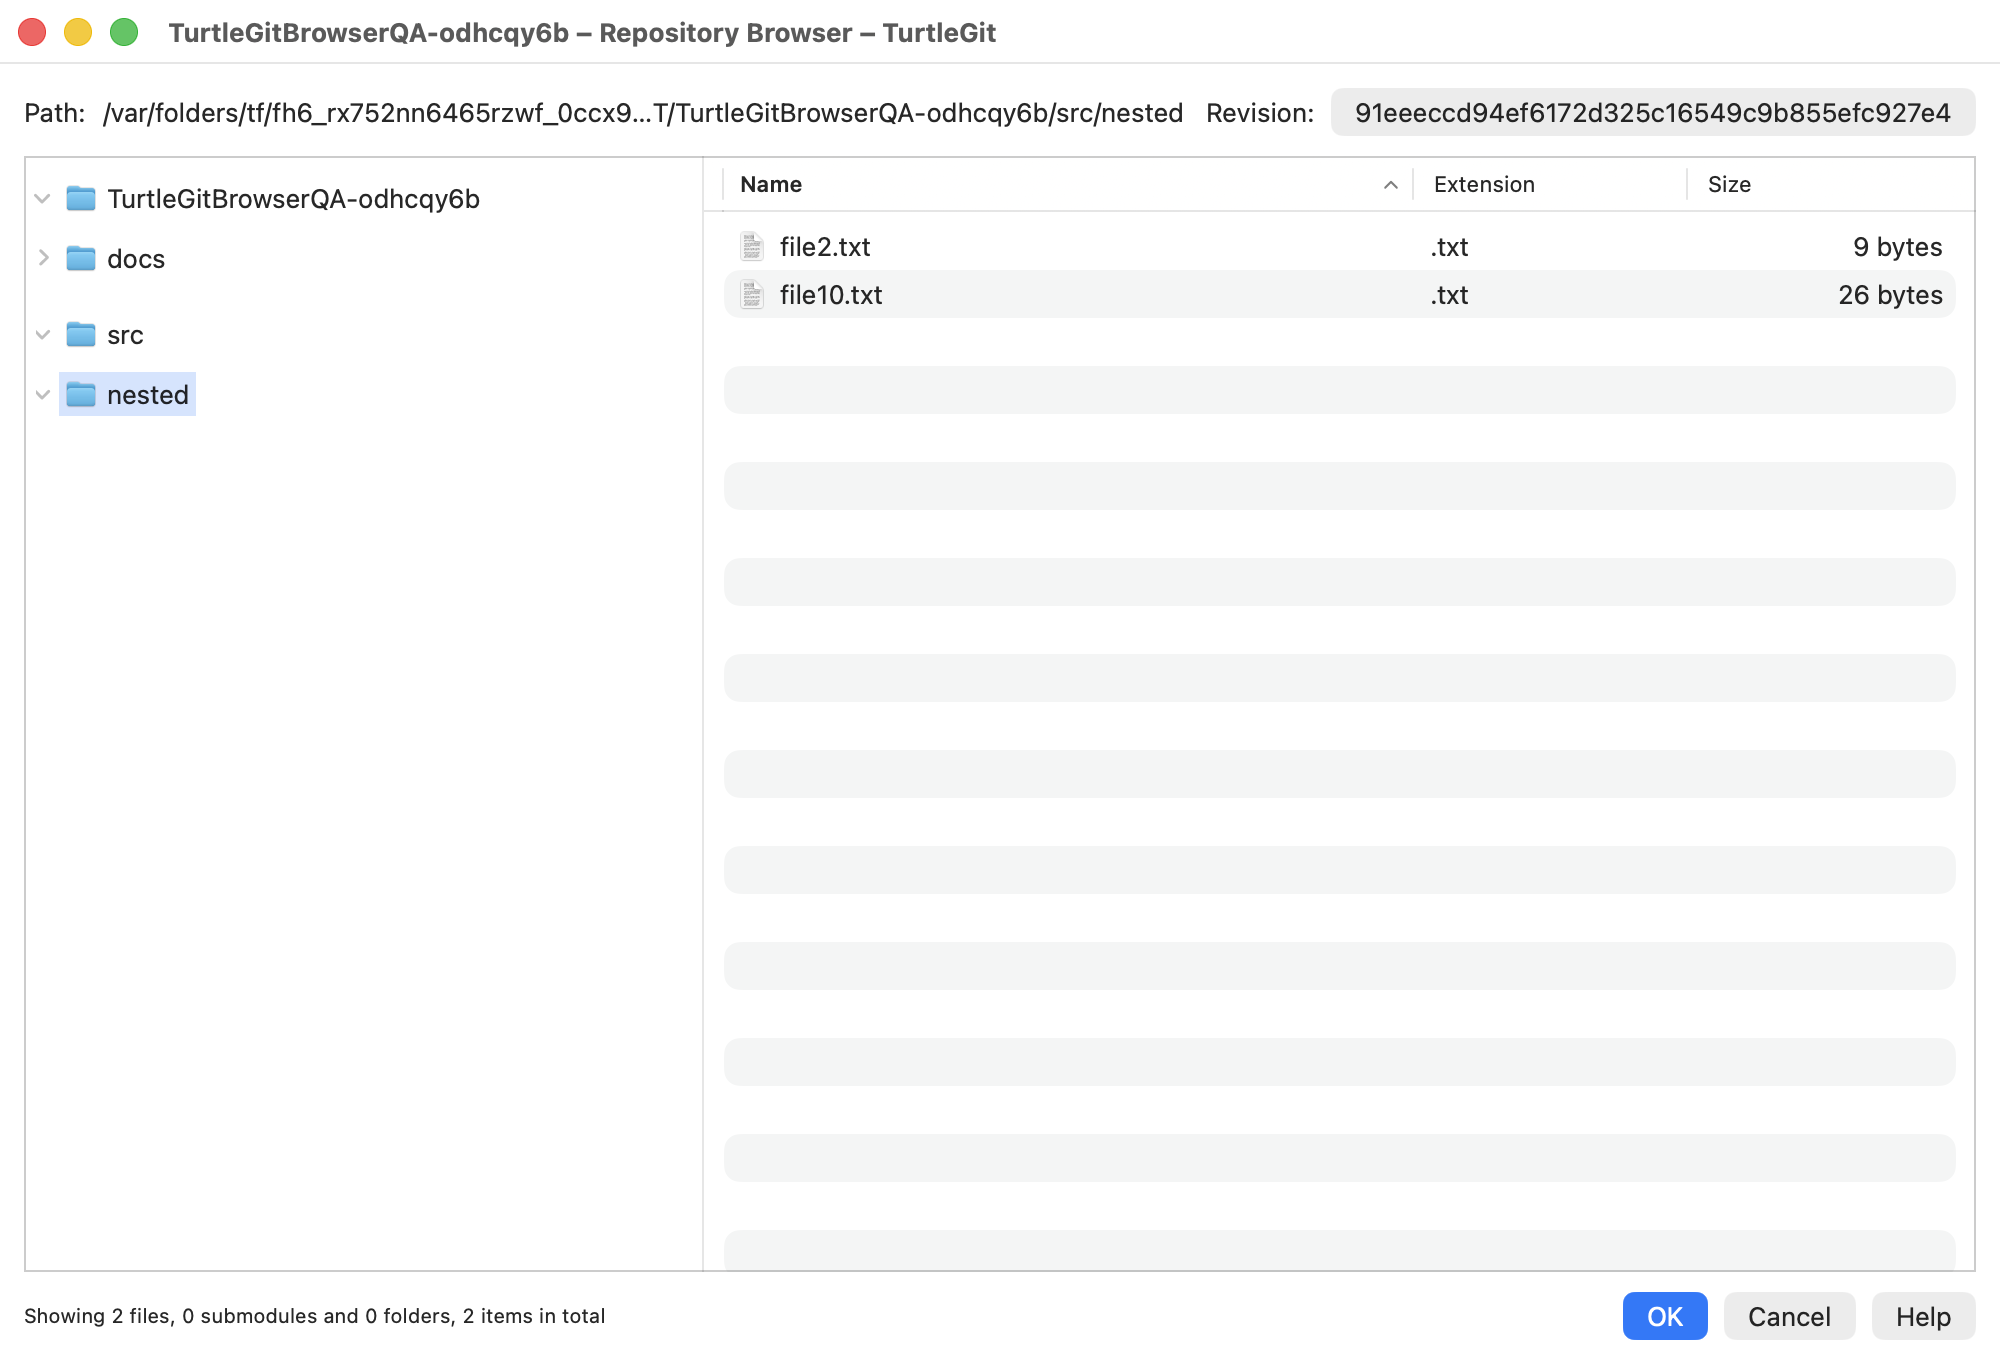Collapse the nested folder chevron
The height and width of the screenshot is (1364, 2000).
42,395
